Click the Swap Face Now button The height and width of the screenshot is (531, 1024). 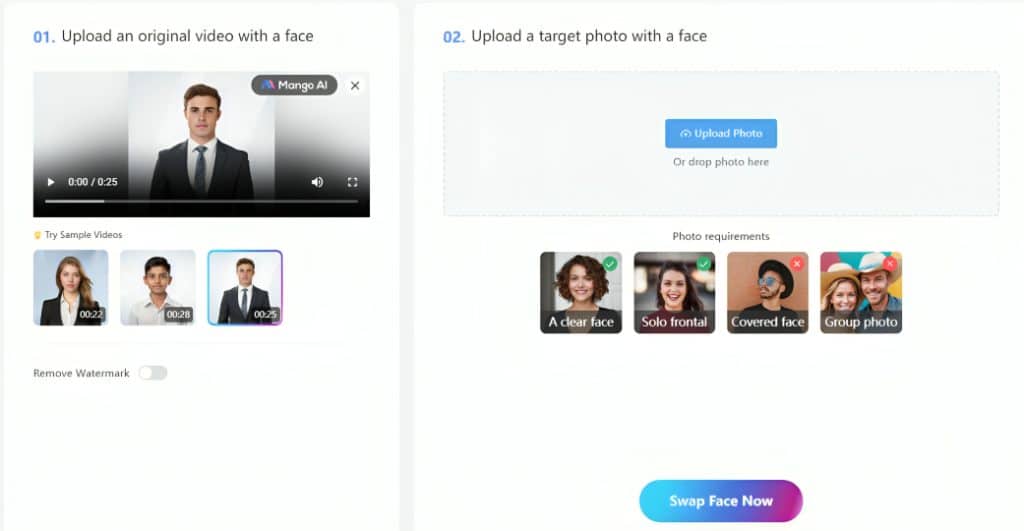721,501
